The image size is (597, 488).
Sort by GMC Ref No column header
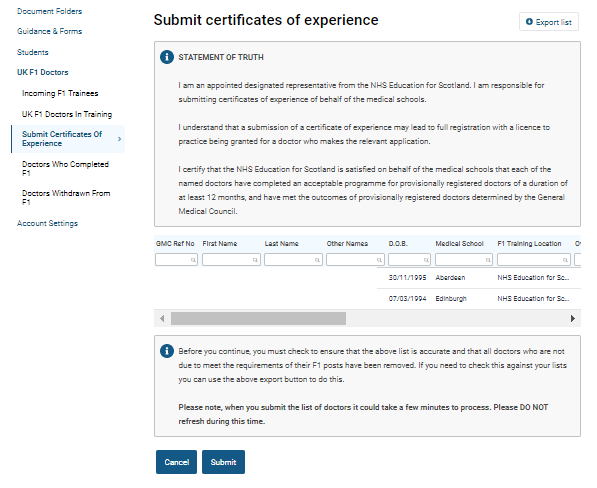point(175,244)
